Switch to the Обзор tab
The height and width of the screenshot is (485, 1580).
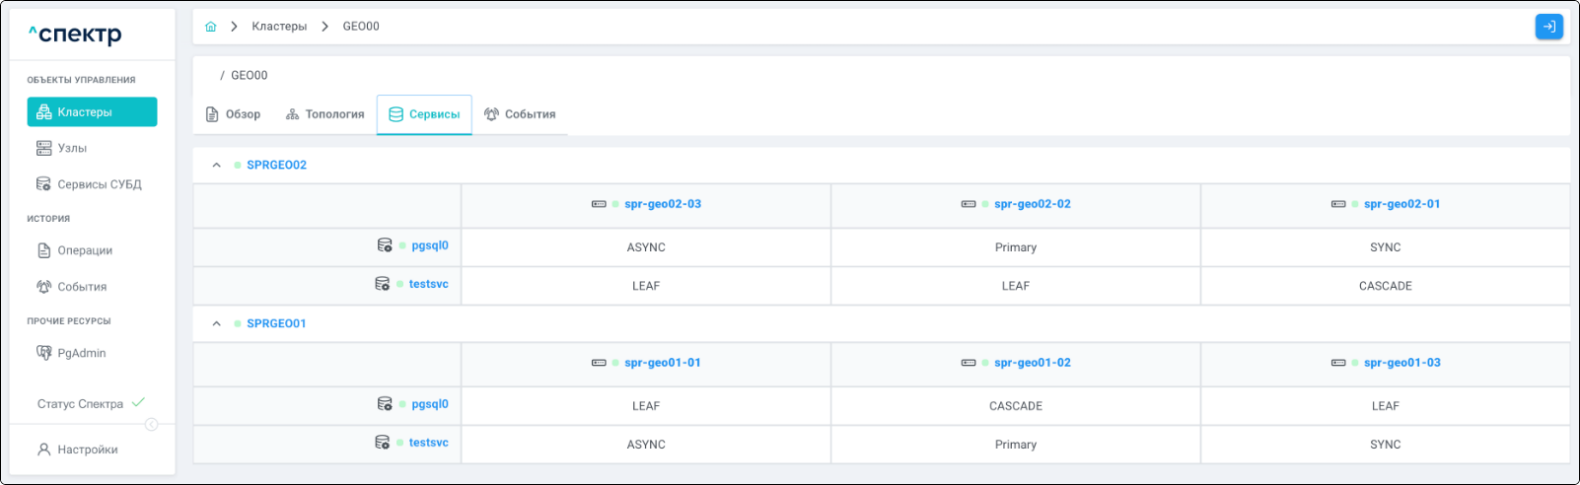[233, 115]
